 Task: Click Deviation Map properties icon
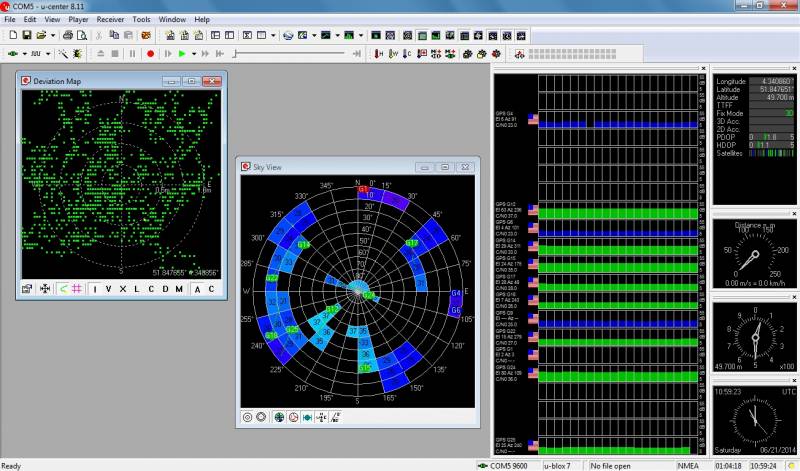(27, 289)
